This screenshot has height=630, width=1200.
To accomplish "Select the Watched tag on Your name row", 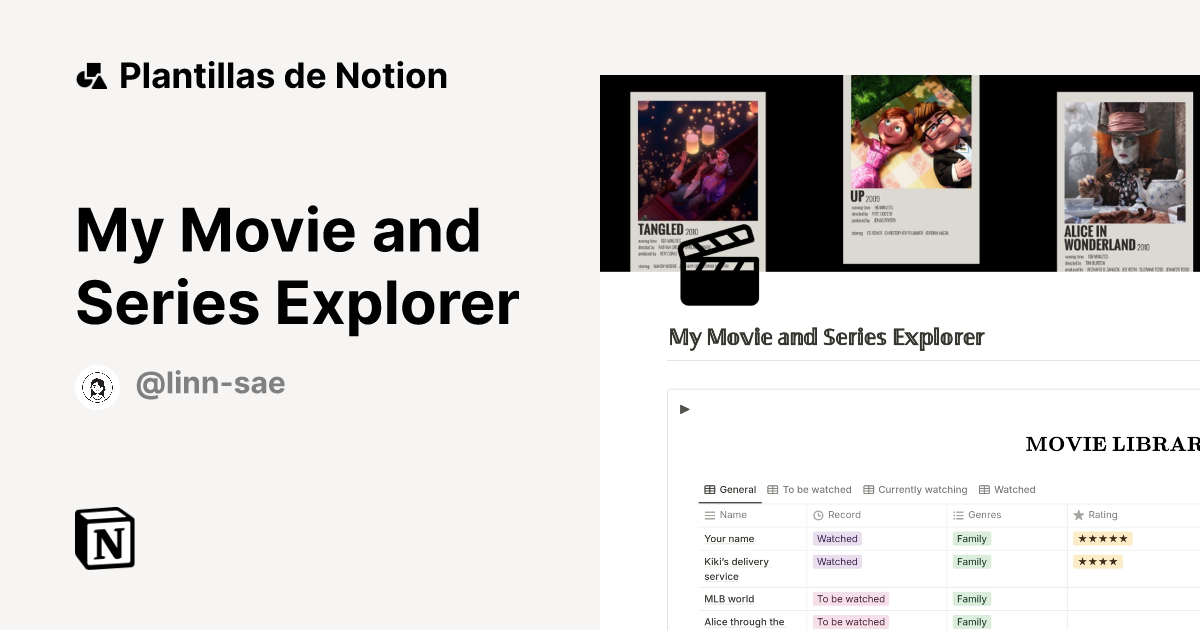I will click(x=836, y=538).
